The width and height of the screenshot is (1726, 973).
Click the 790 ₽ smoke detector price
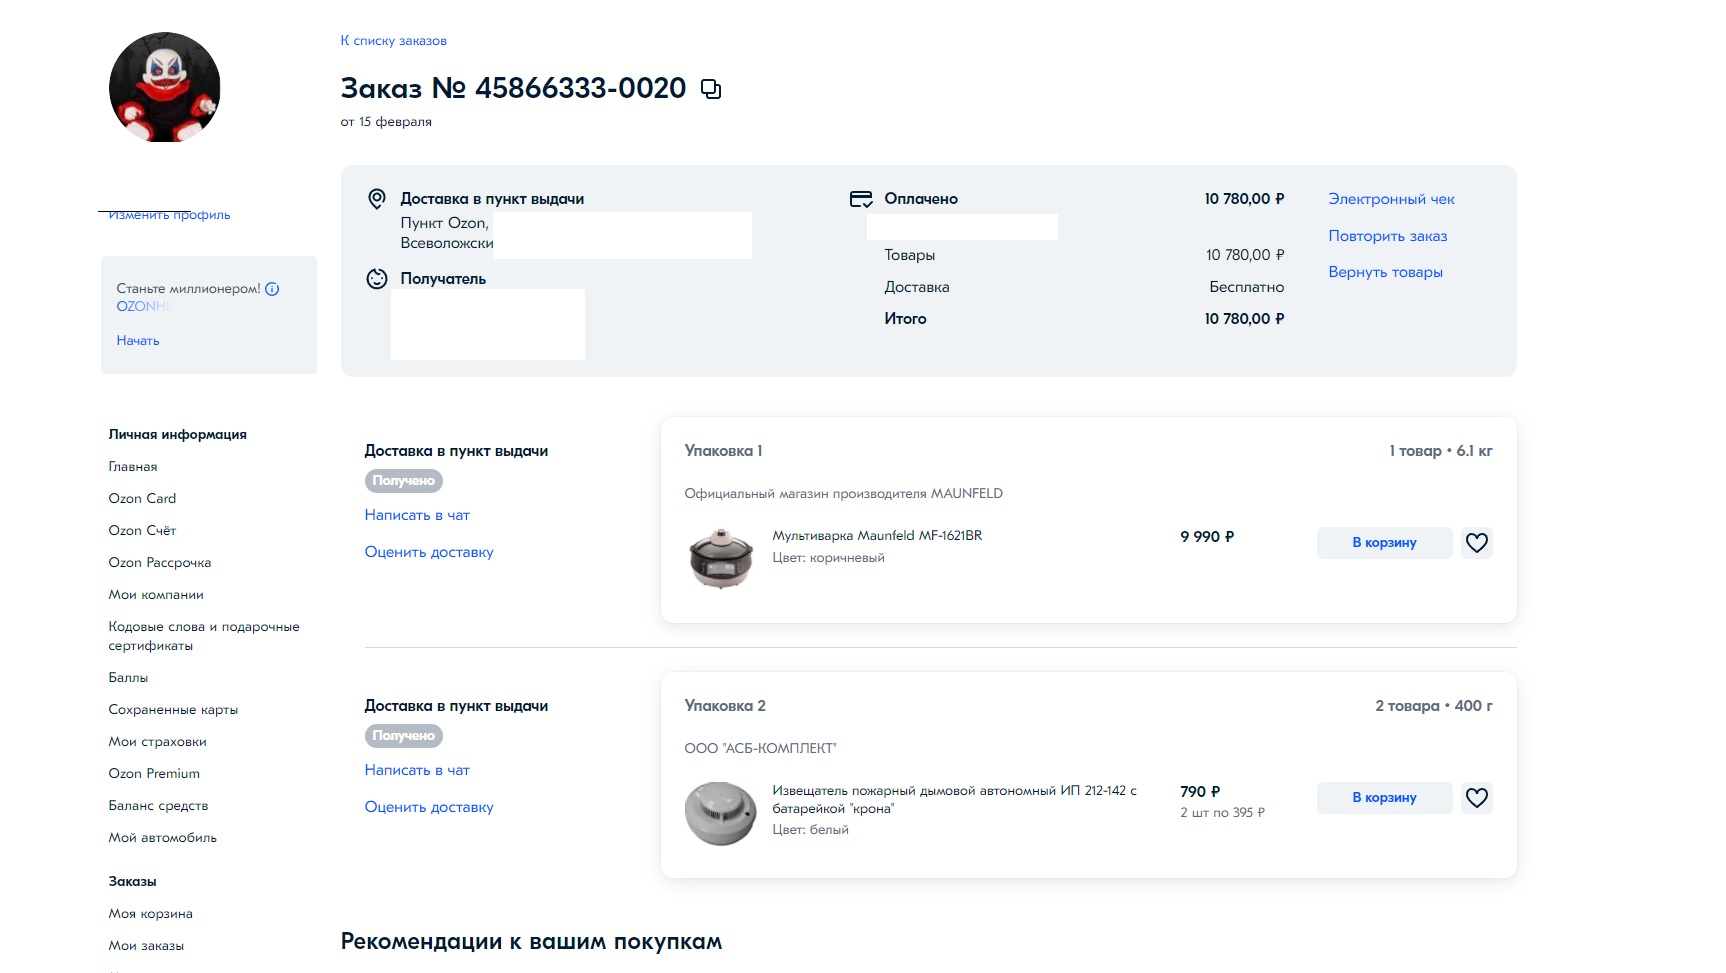pos(1200,792)
